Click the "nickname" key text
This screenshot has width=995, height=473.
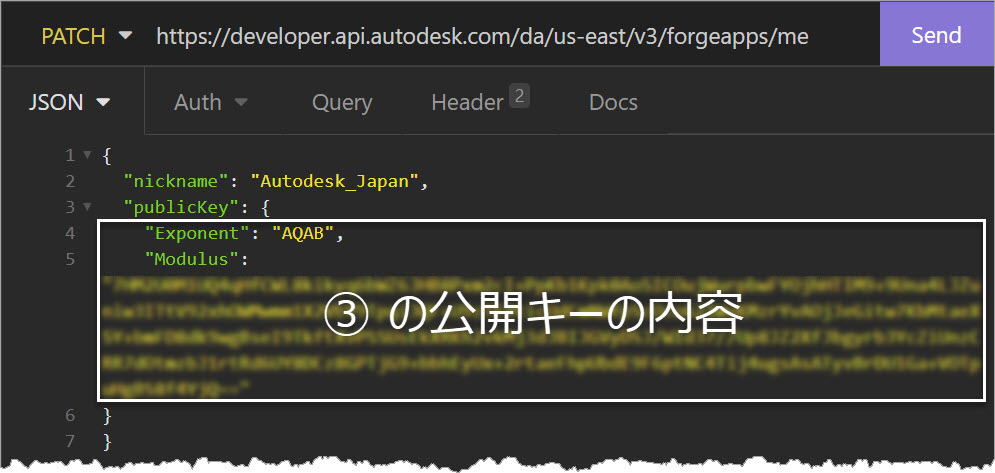[x=176, y=182]
